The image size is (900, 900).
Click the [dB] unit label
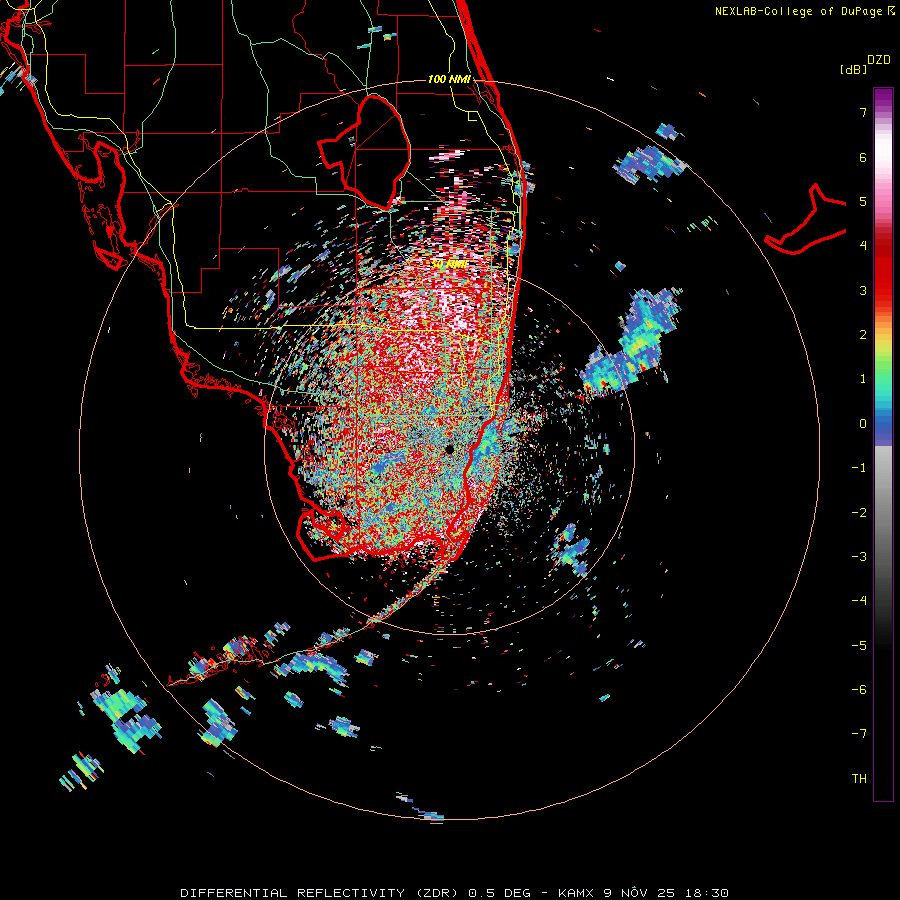pyautogui.click(x=854, y=69)
